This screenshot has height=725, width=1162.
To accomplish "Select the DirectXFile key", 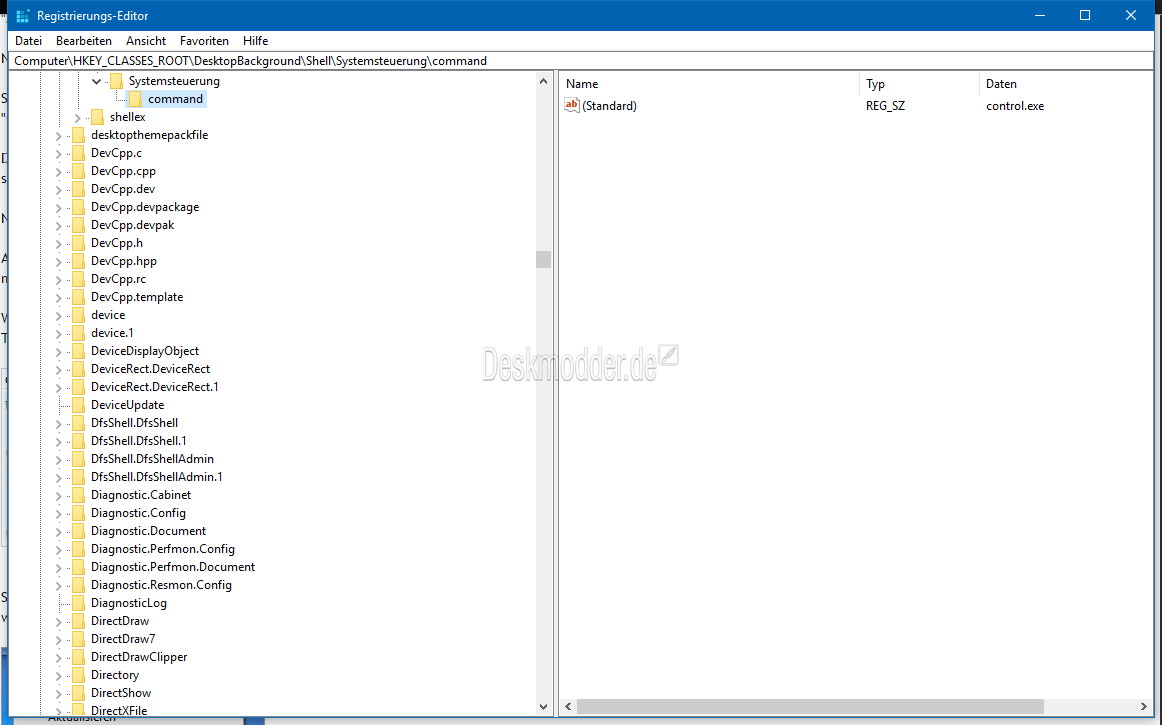I will (x=119, y=710).
